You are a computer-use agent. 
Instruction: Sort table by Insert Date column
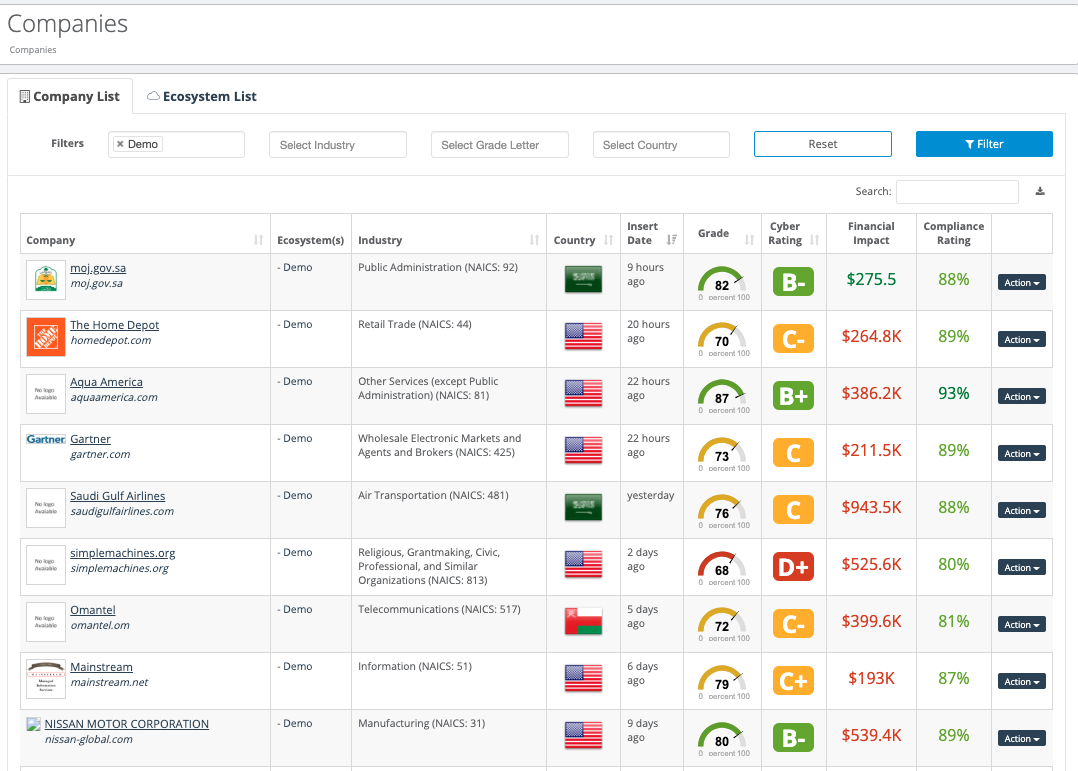[x=672, y=240]
